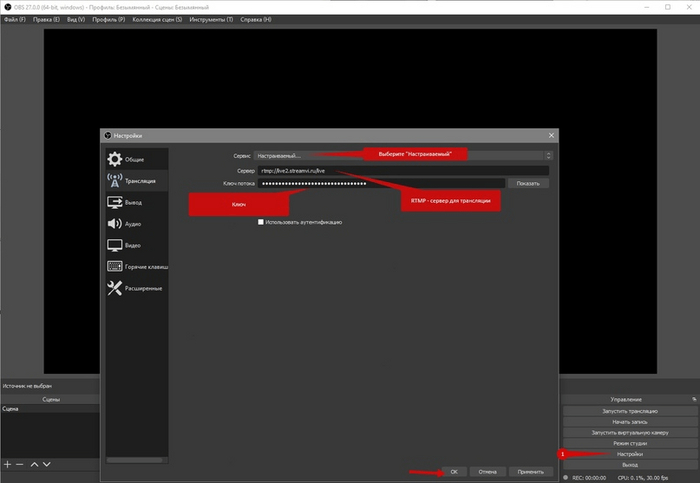Viewport: 700px width, 483px height.
Task: Open the Коллекция сцен menu
Action: 158,19
